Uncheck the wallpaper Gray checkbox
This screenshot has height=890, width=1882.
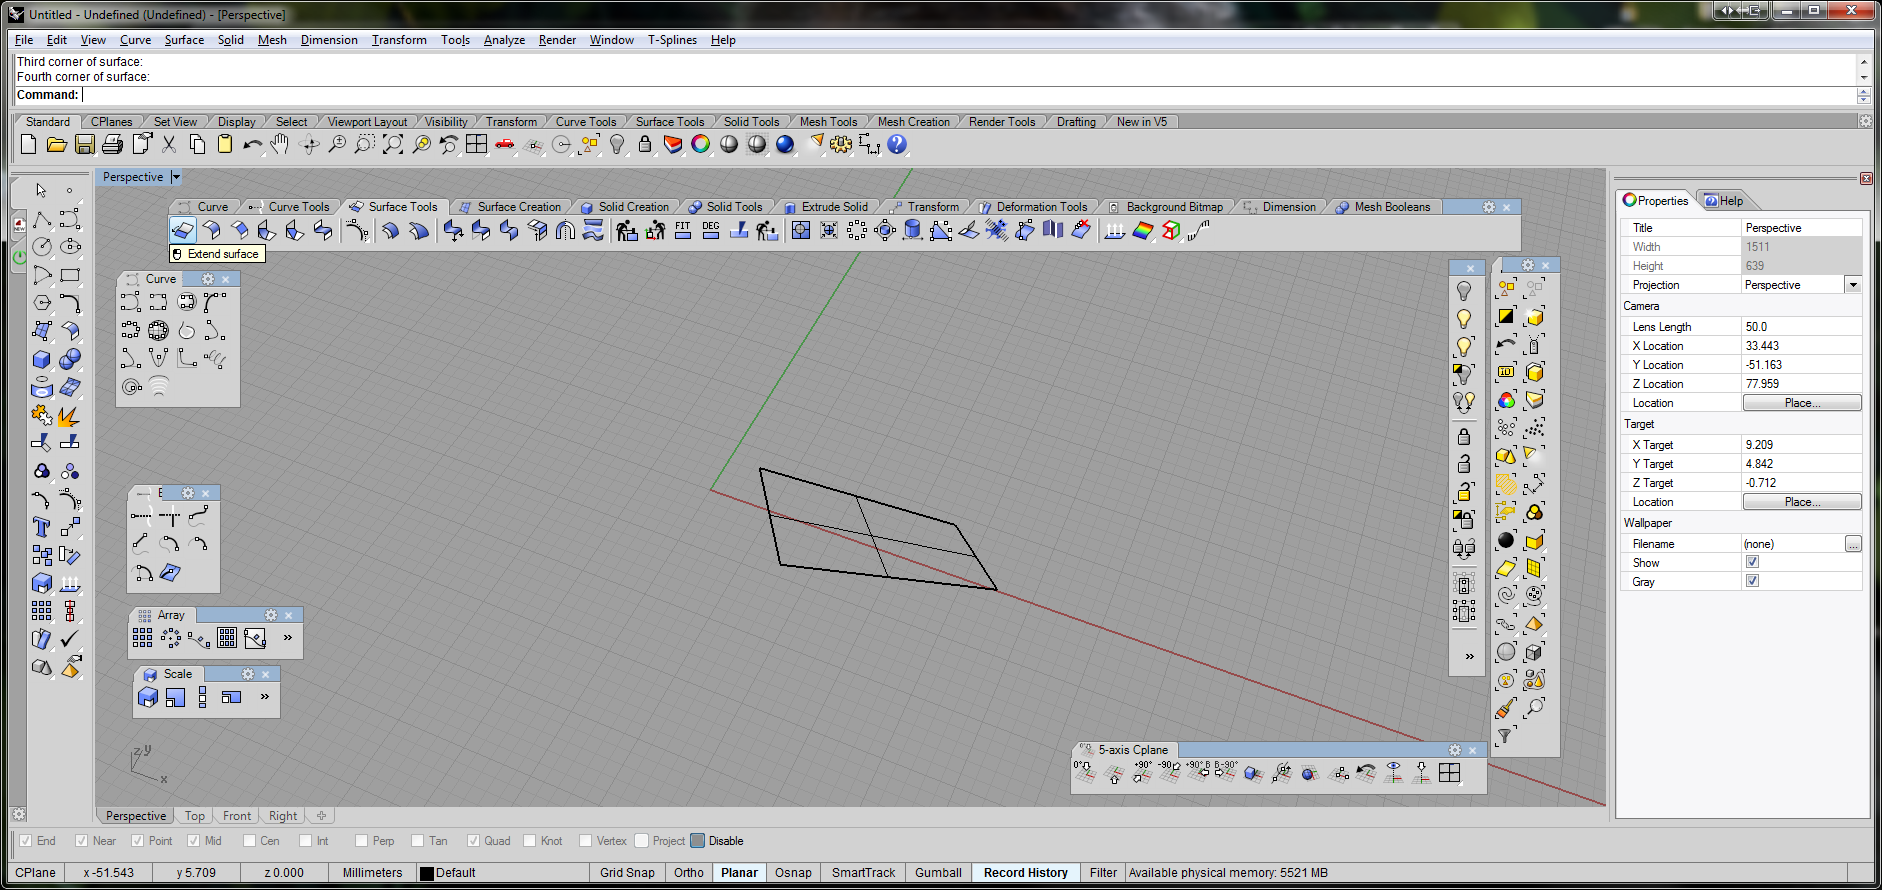tap(1752, 581)
